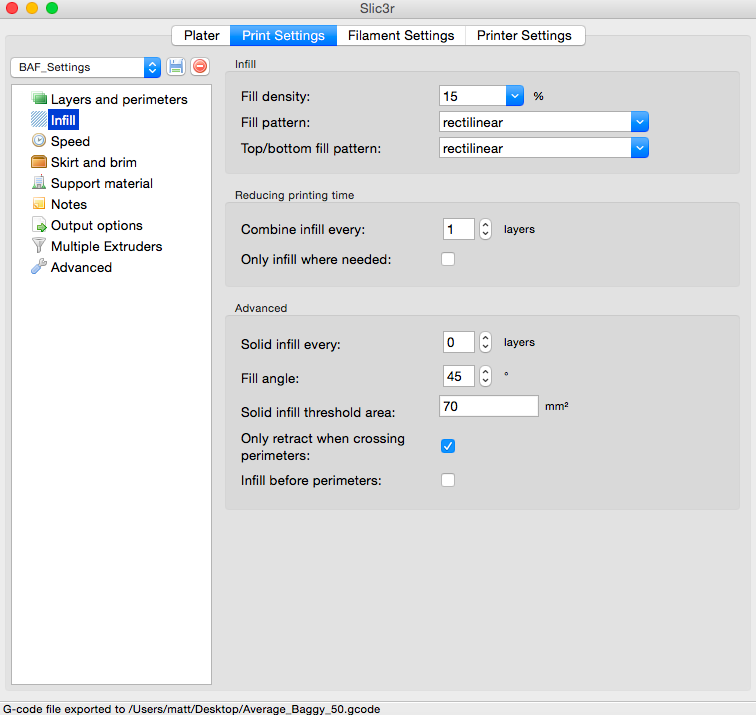
Task: Open the Top/bottom fill pattern dropdown
Action: pyautogui.click(x=640, y=148)
